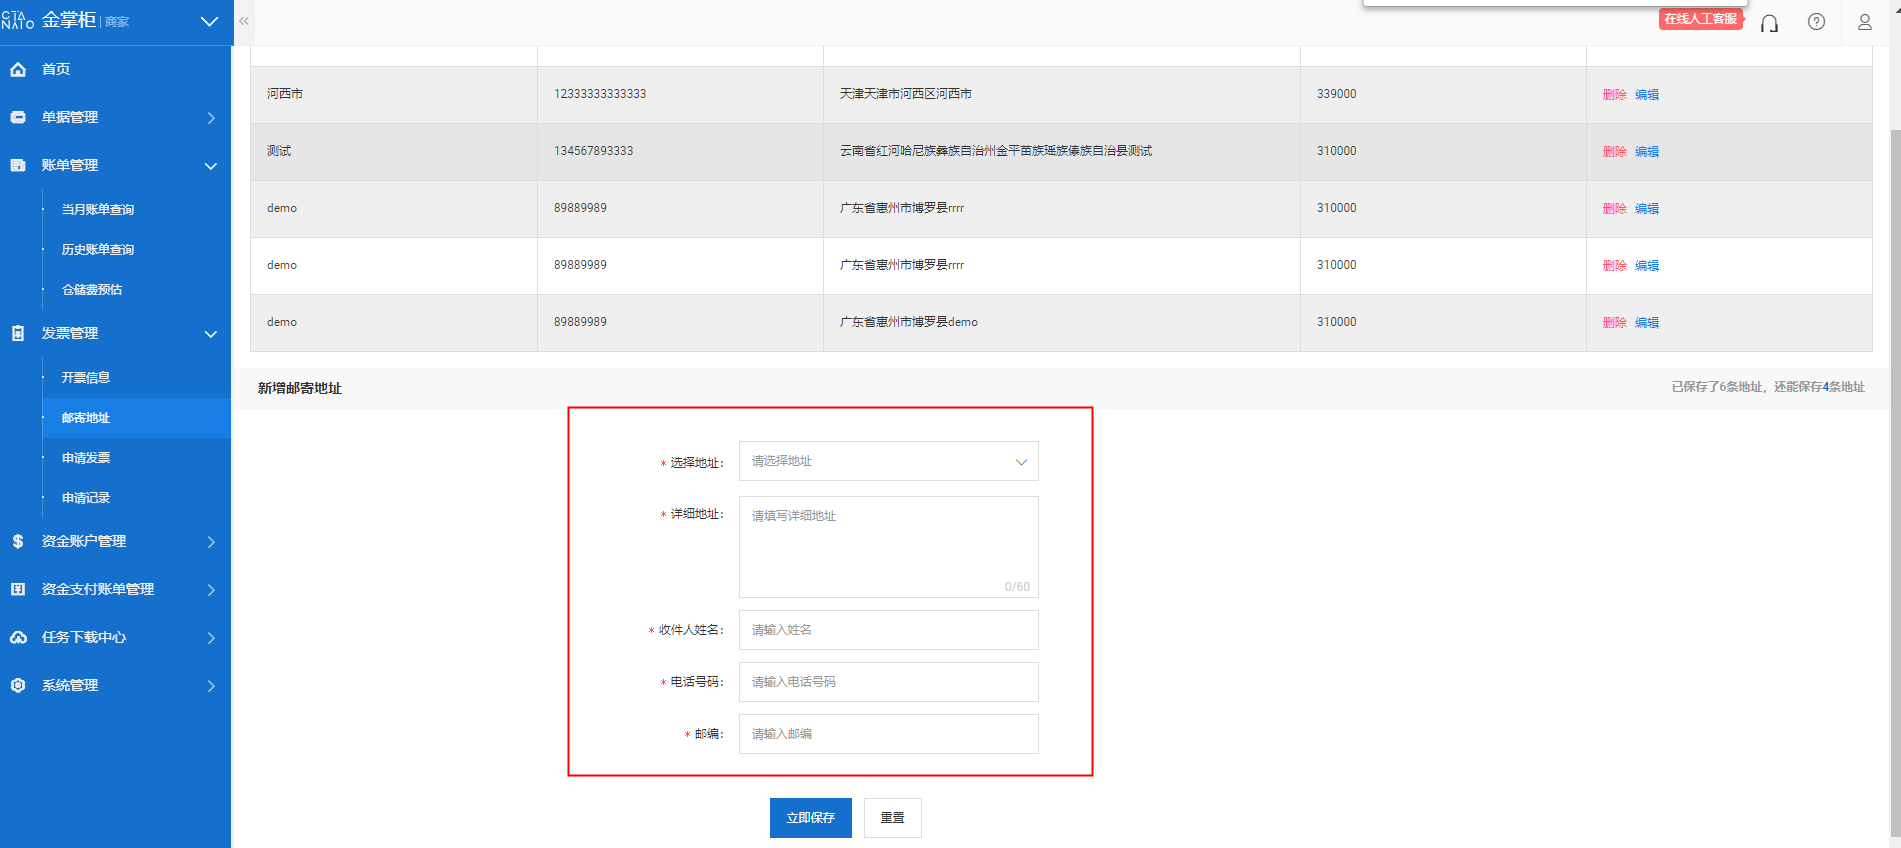Expand 资金支付账单管理 submenu arrow
This screenshot has width=1901, height=848.
[211, 590]
